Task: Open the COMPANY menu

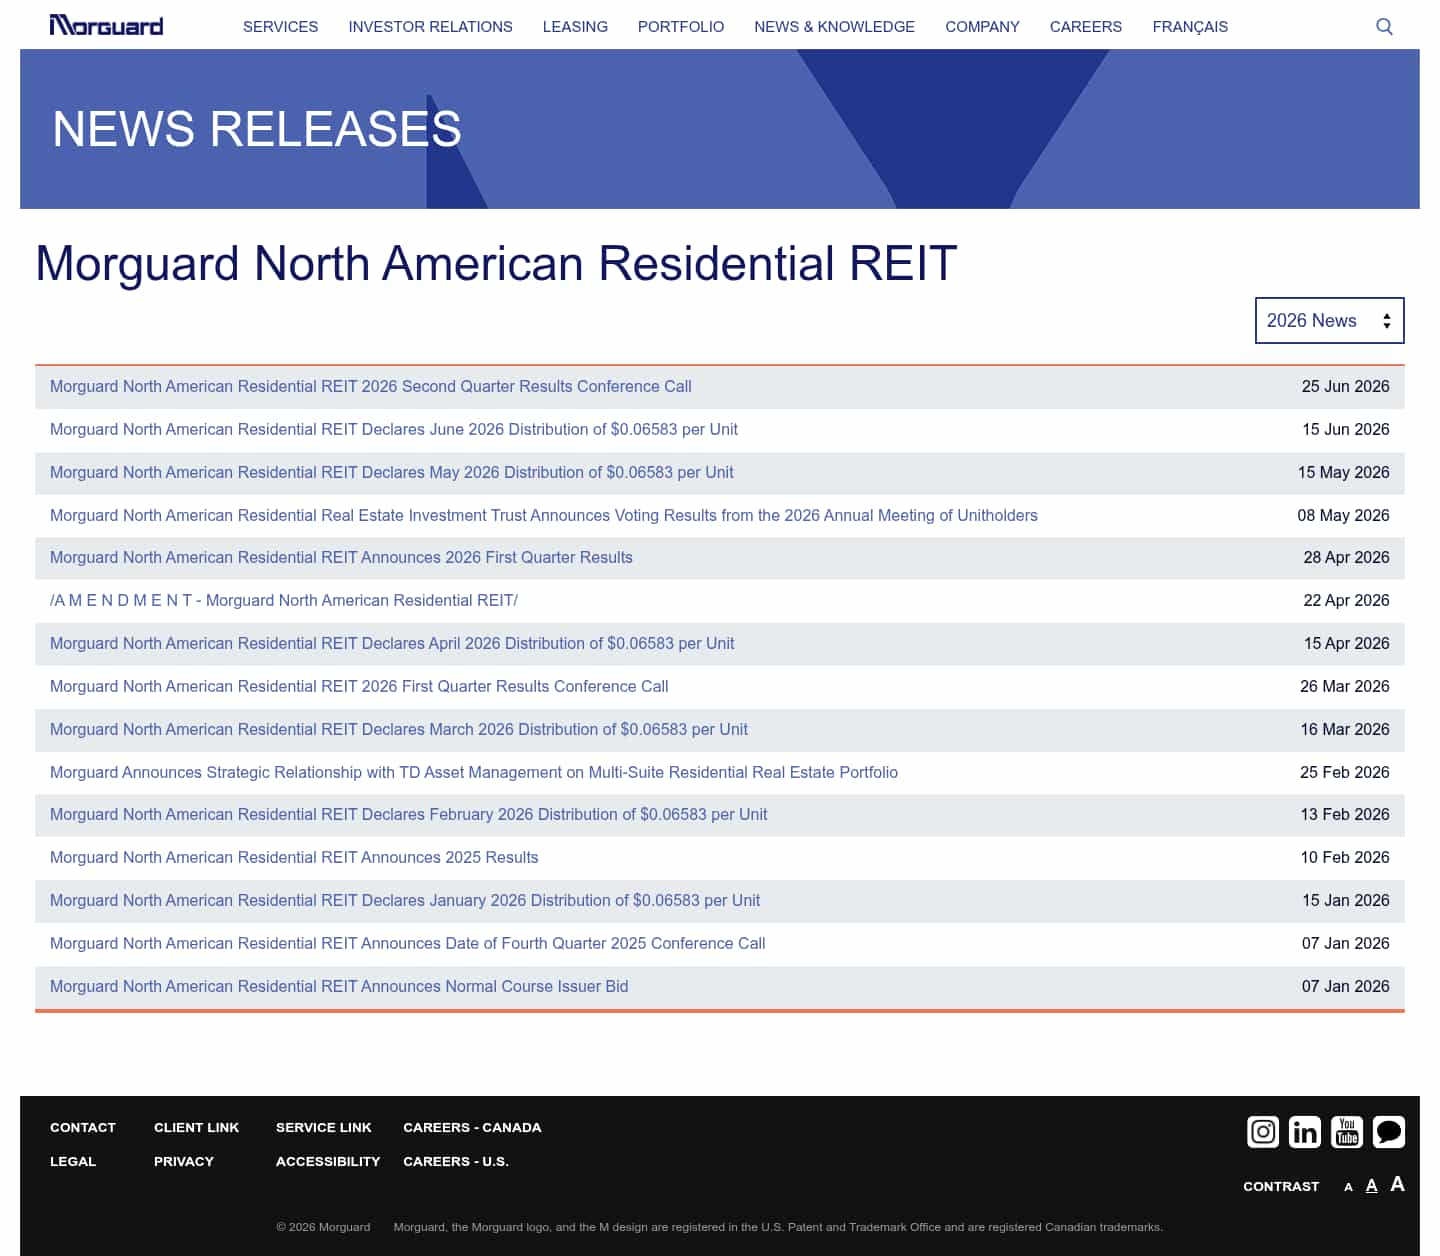Action: click(x=982, y=26)
